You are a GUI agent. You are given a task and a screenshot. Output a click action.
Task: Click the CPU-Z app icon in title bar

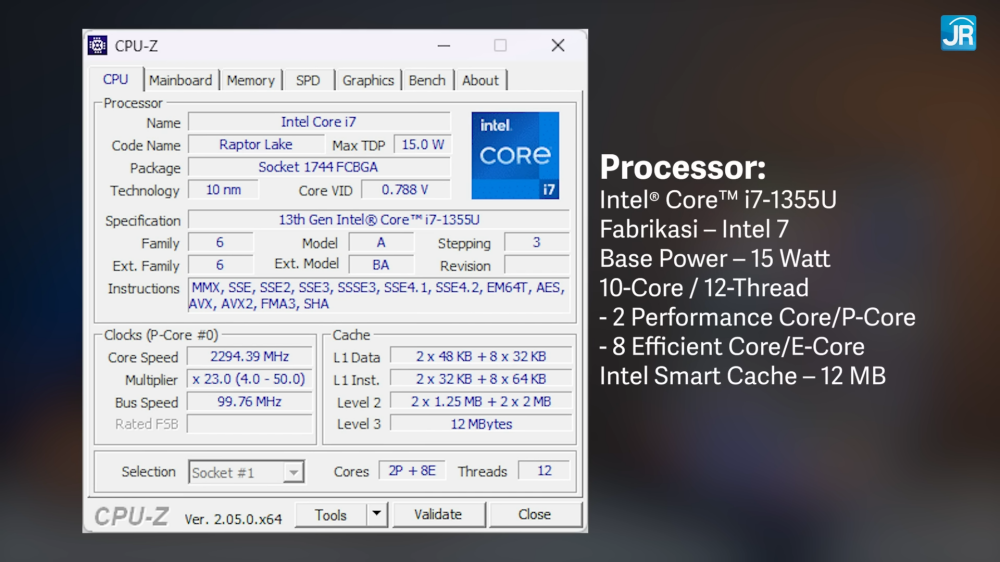pyautogui.click(x=98, y=45)
